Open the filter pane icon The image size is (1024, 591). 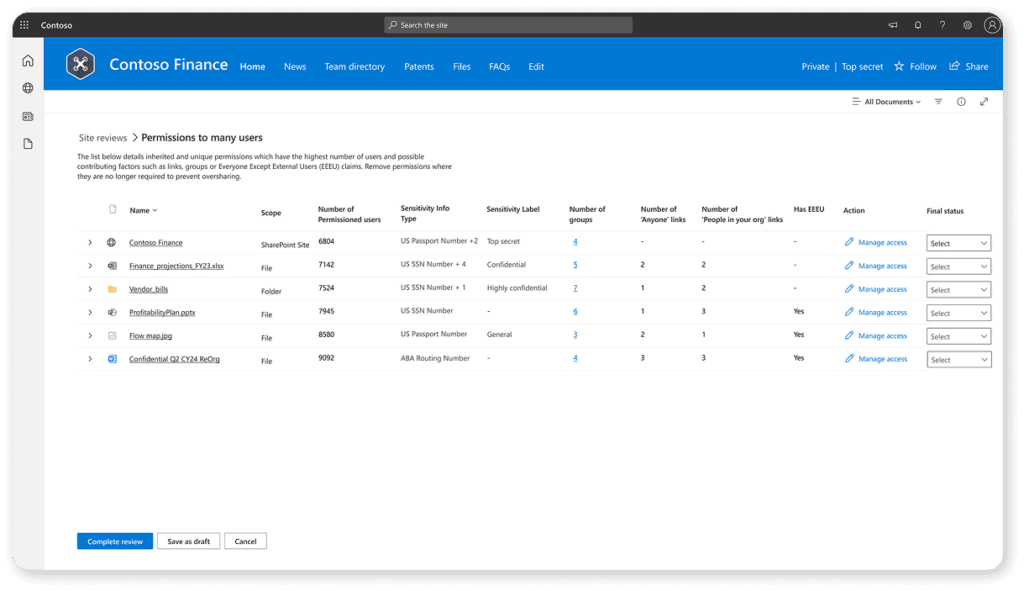tap(938, 101)
